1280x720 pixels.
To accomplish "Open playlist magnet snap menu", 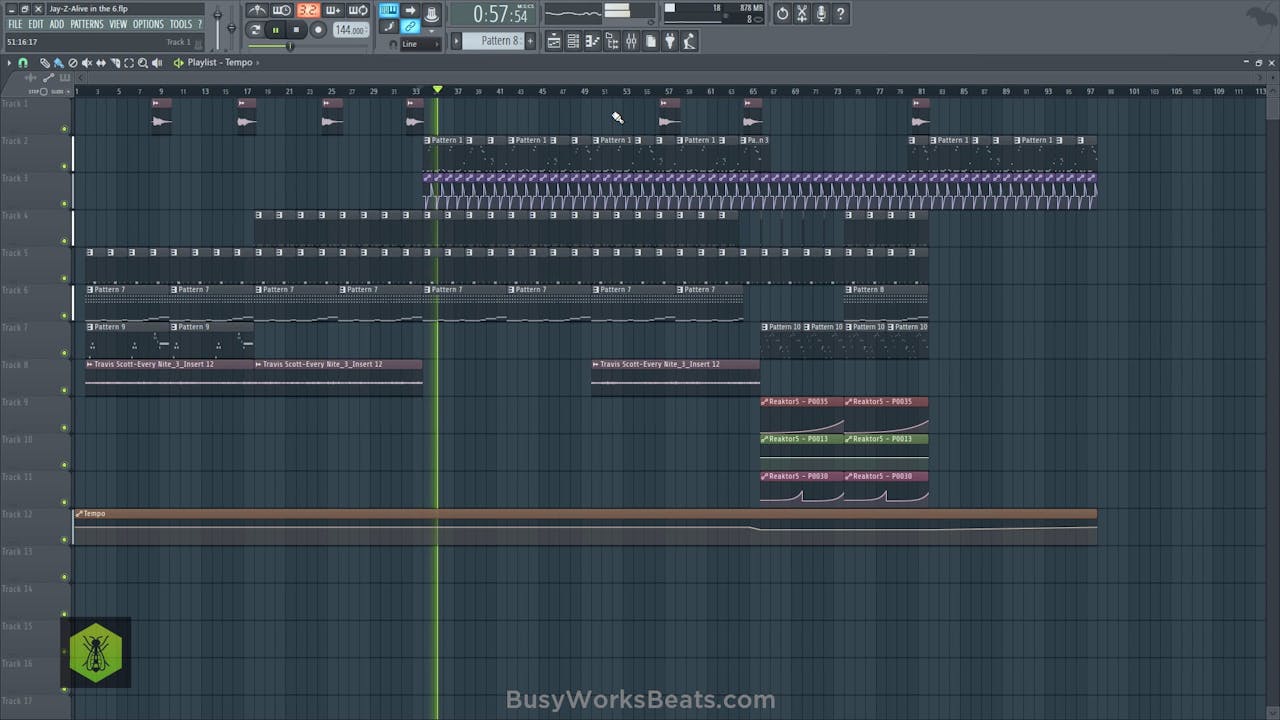I will point(23,63).
